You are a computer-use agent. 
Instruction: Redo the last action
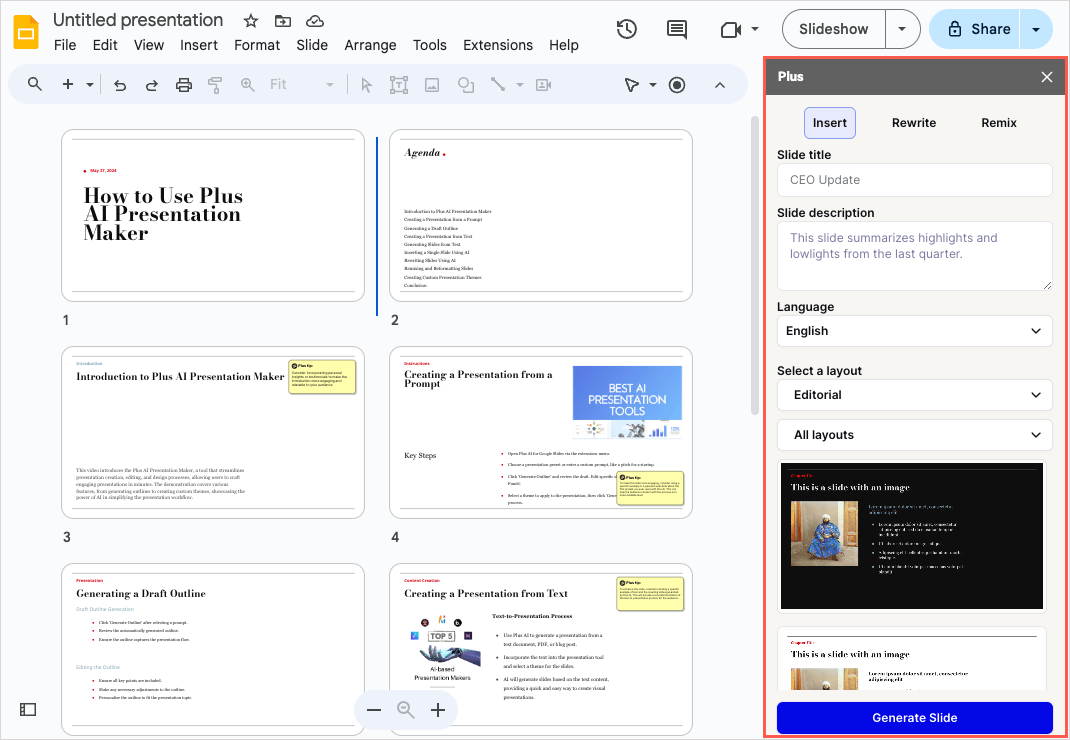(x=151, y=85)
